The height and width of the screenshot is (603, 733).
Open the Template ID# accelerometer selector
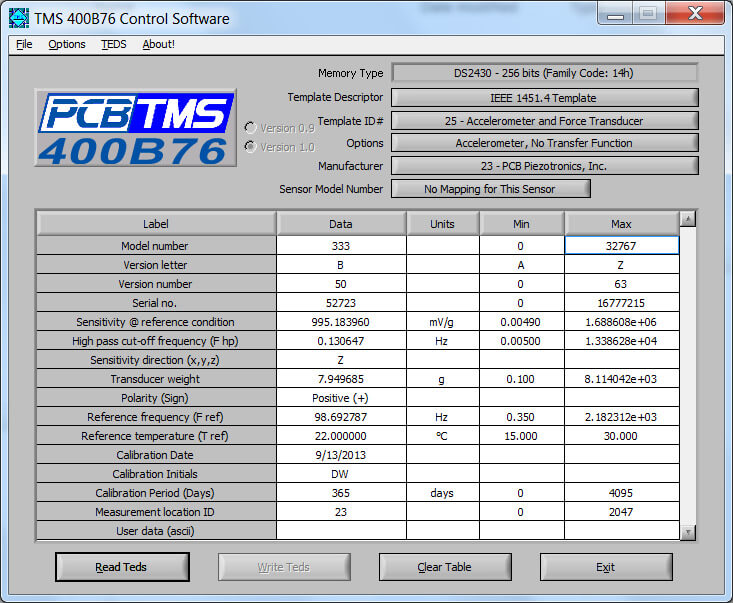[x=544, y=120]
